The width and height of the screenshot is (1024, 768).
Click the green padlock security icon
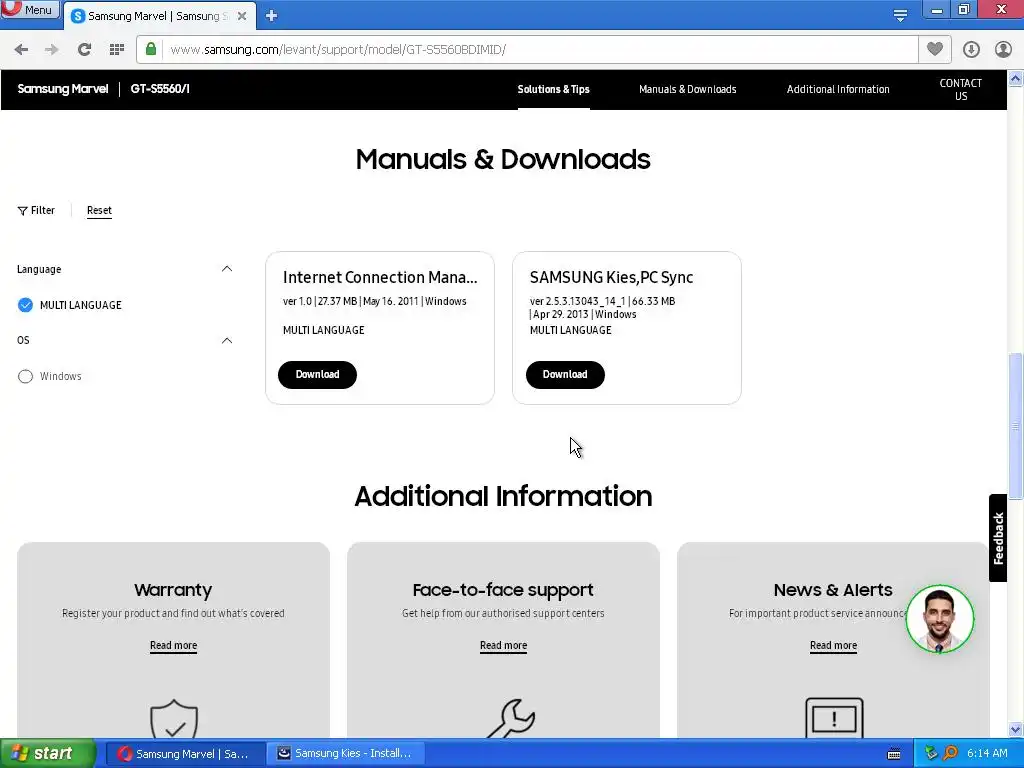(x=151, y=49)
